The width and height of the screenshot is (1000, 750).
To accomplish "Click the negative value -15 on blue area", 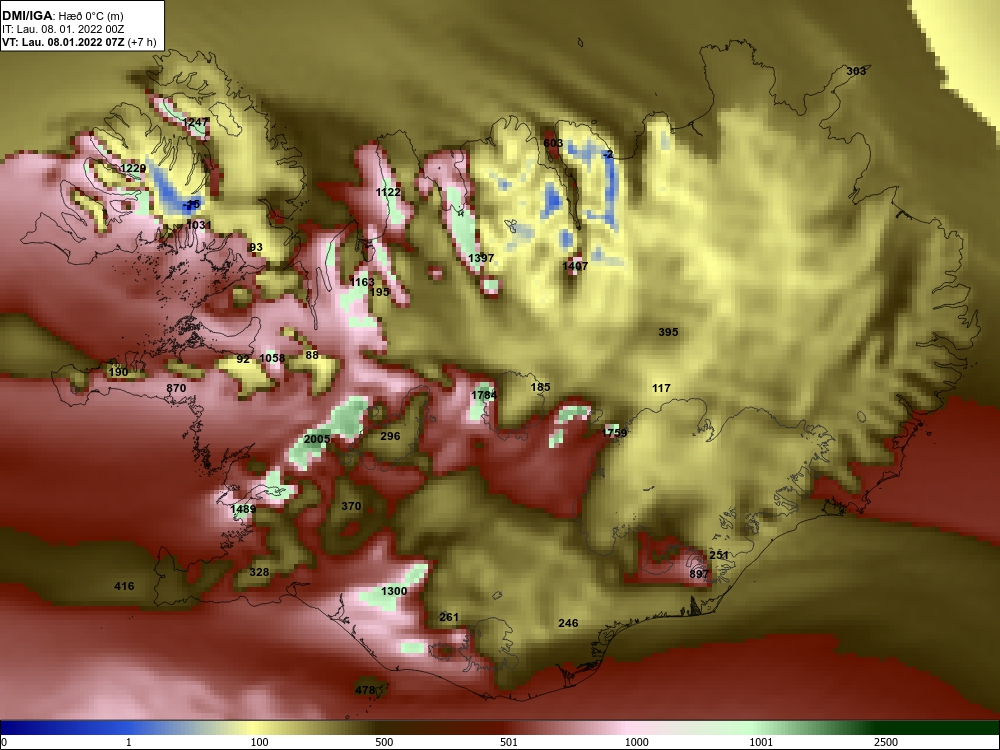I will (191, 204).
